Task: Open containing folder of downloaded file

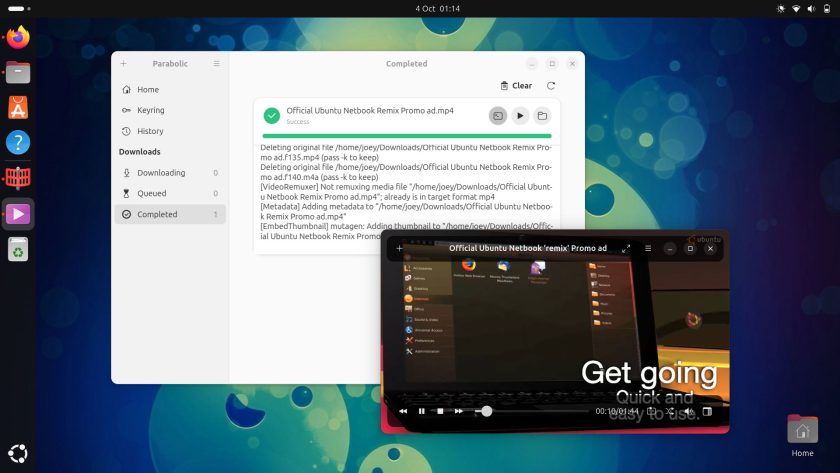Action: 542,116
